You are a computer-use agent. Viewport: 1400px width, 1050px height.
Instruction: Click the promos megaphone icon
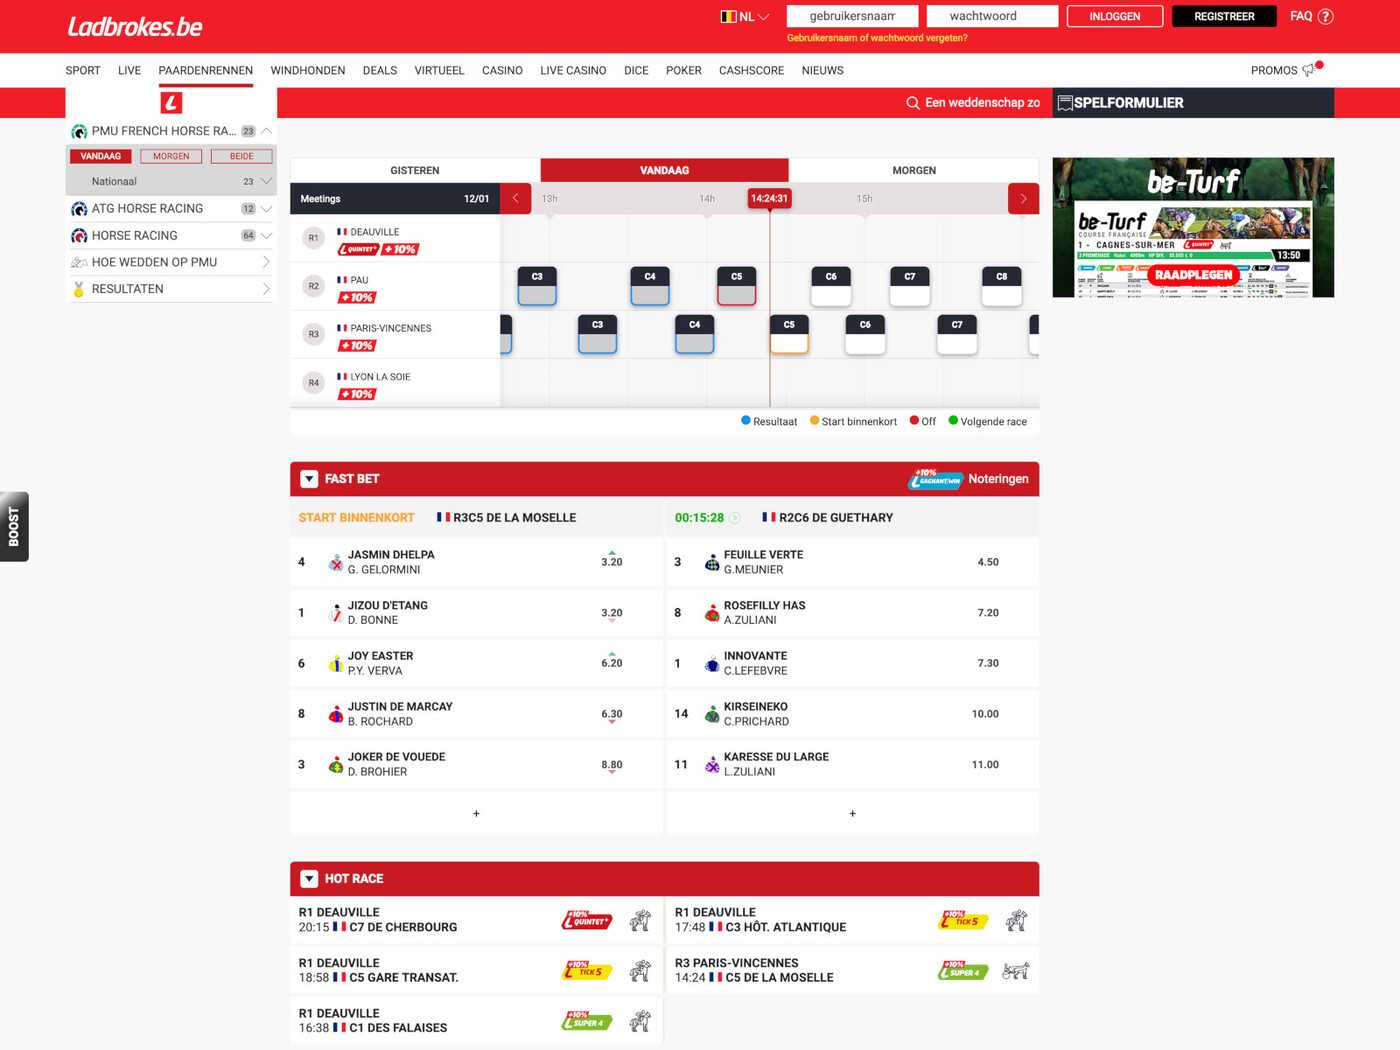coord(1310,70)
